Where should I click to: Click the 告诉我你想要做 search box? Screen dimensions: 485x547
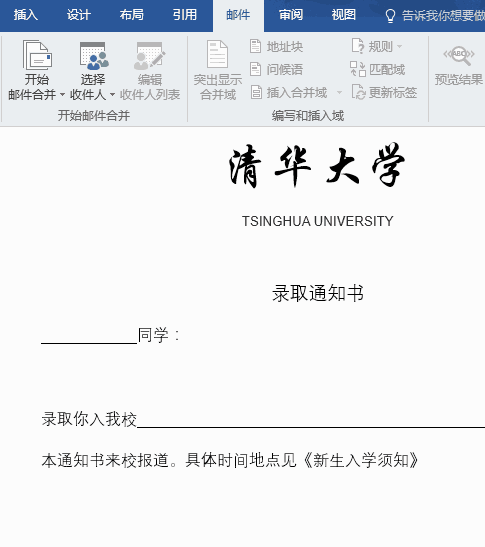[443, 16]
